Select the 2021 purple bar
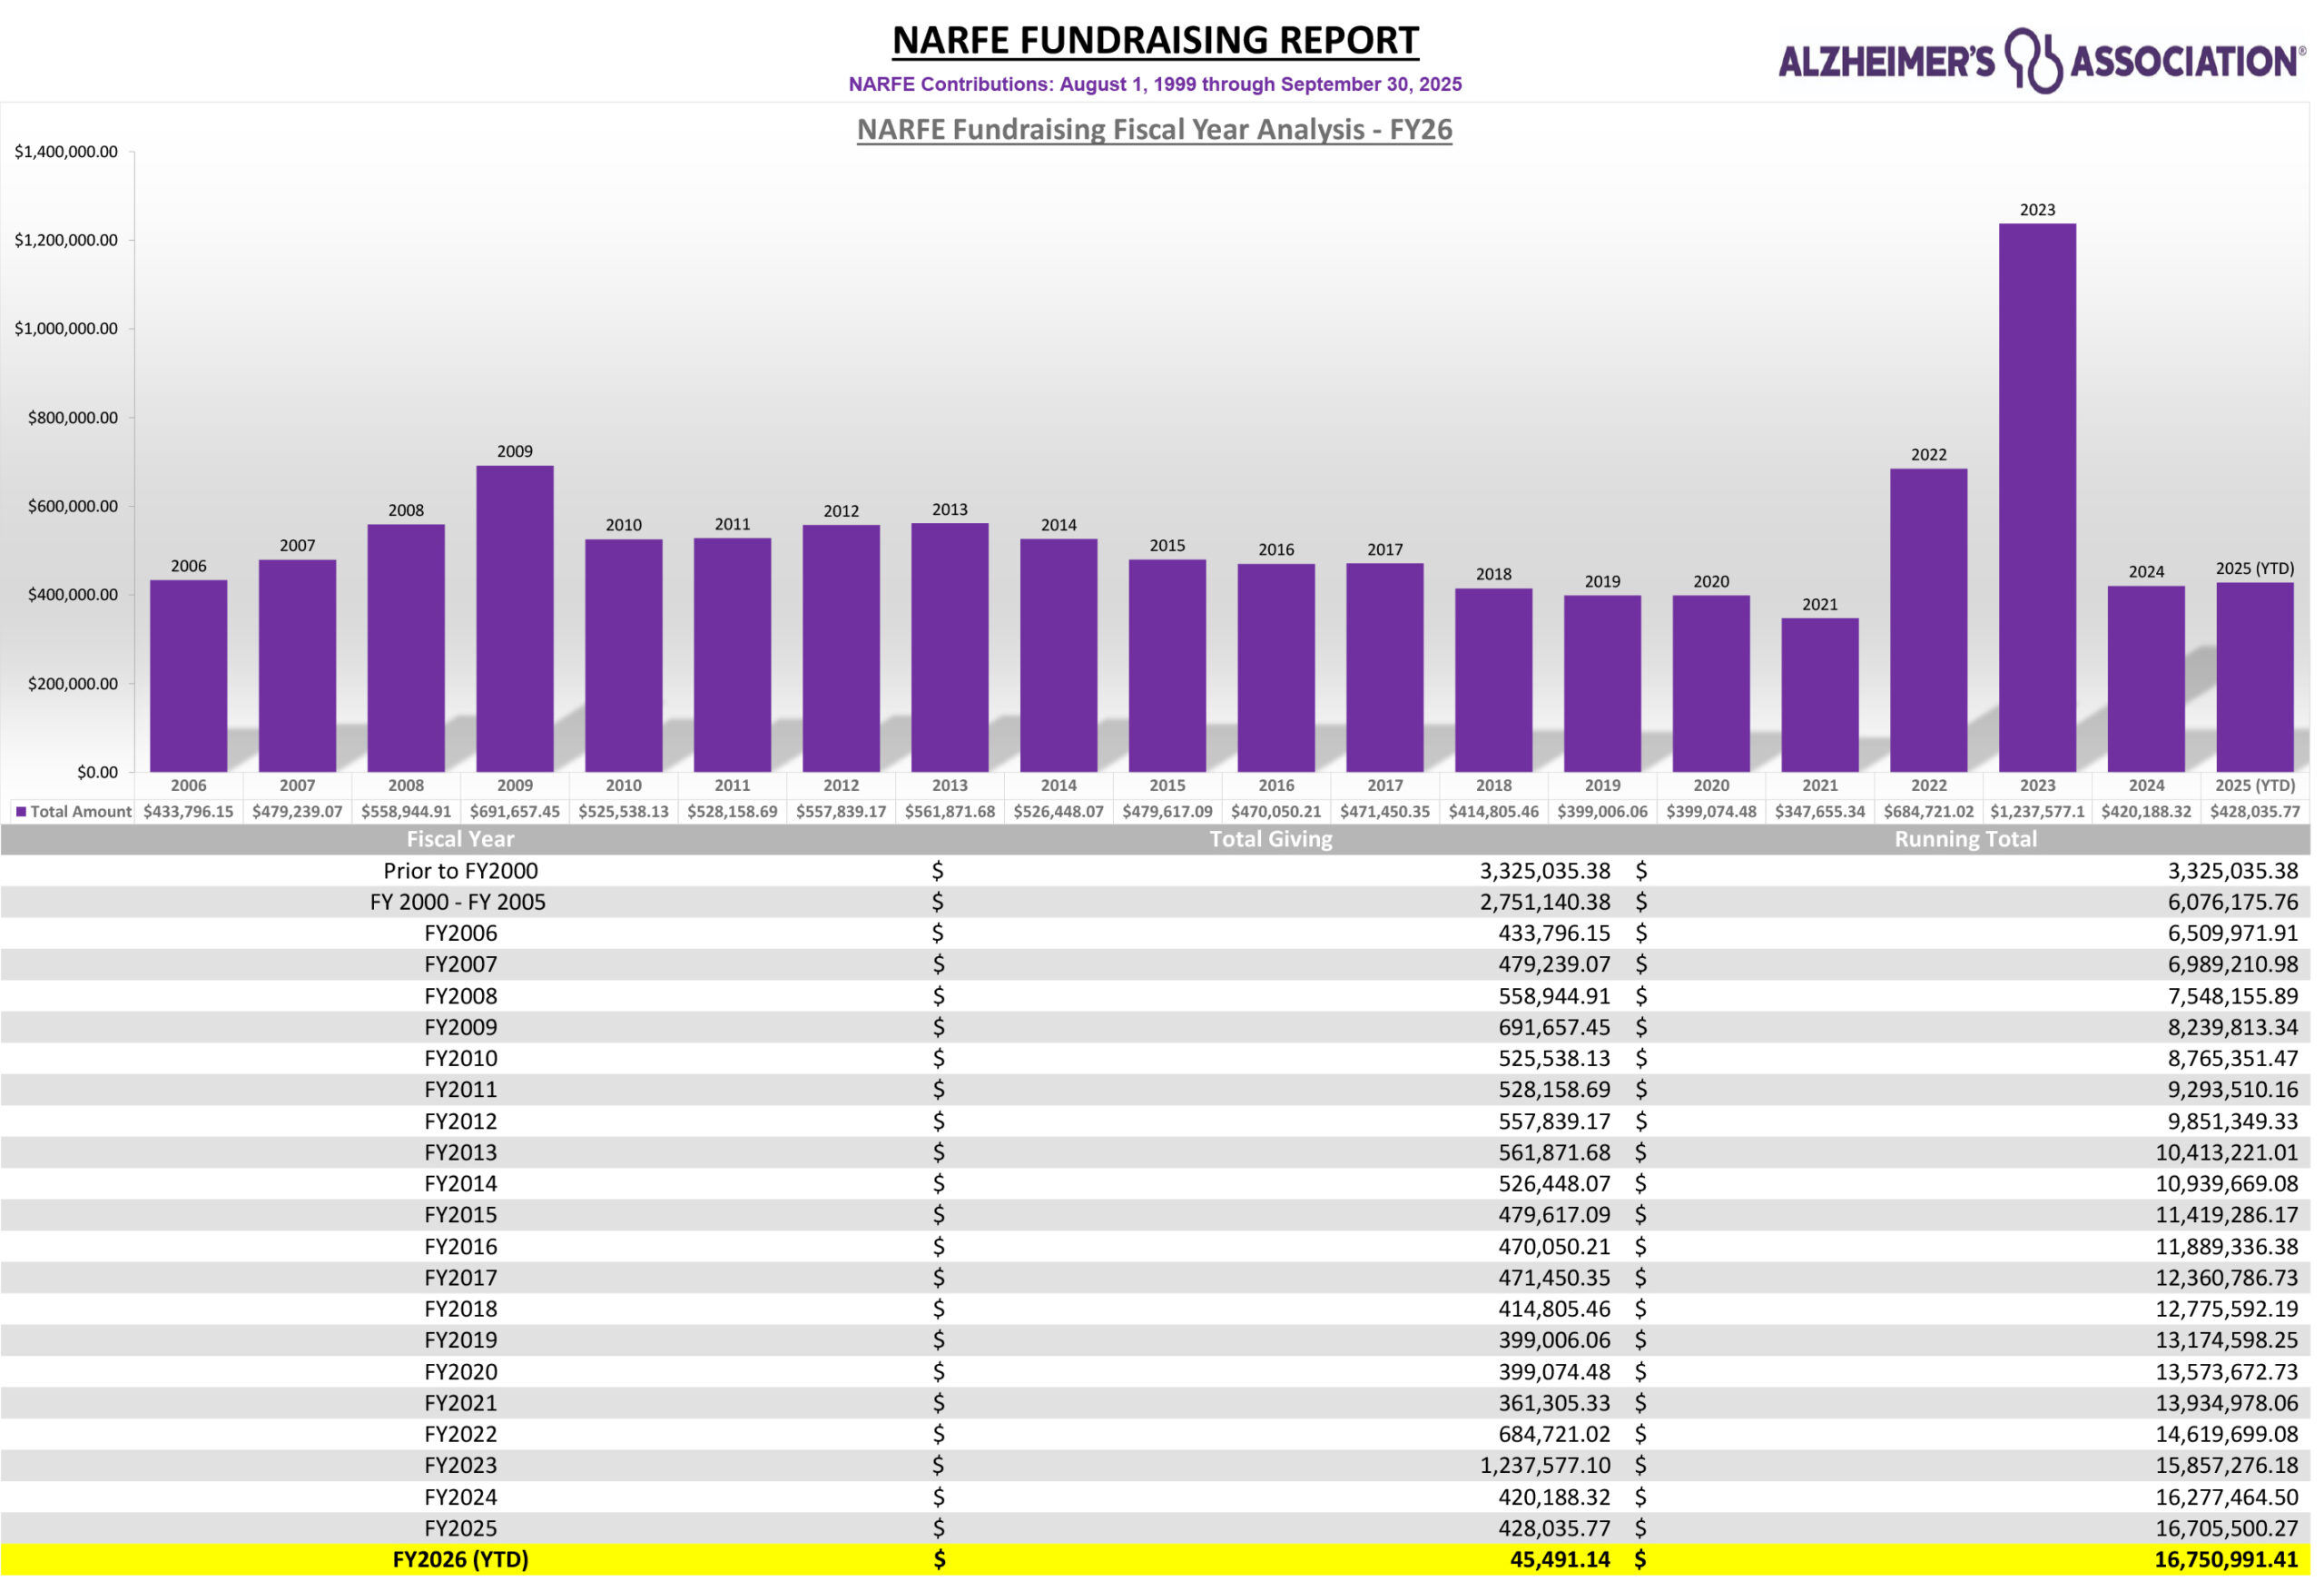 1819,694
